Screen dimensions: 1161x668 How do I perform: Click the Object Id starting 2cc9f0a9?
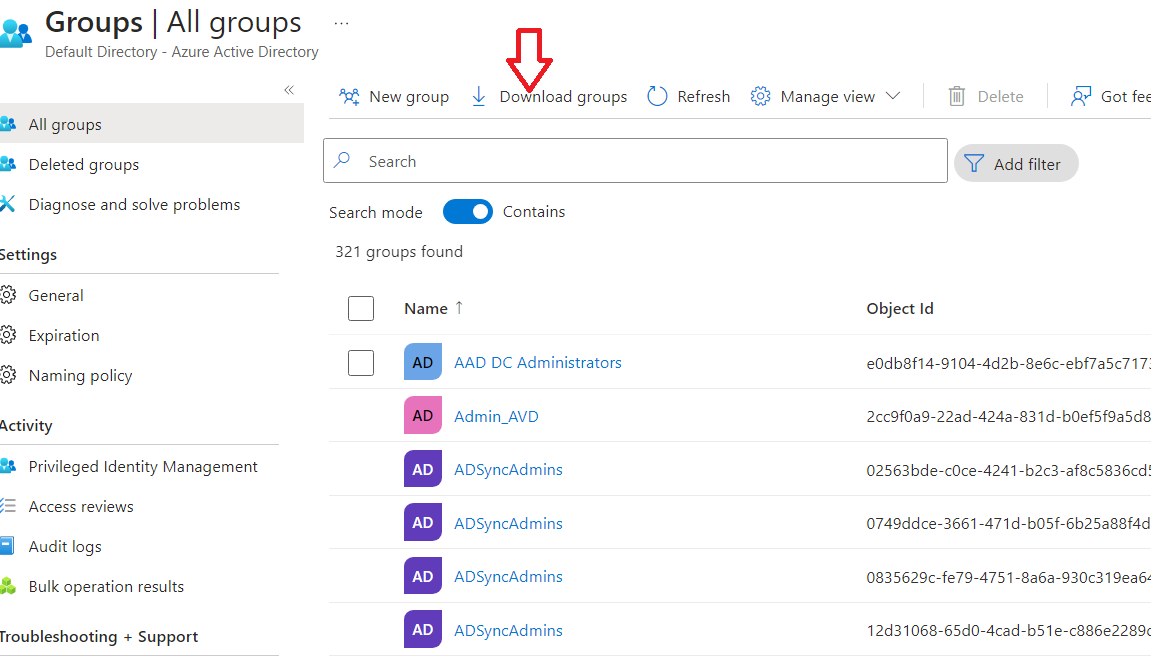(x=1008, y=416)
